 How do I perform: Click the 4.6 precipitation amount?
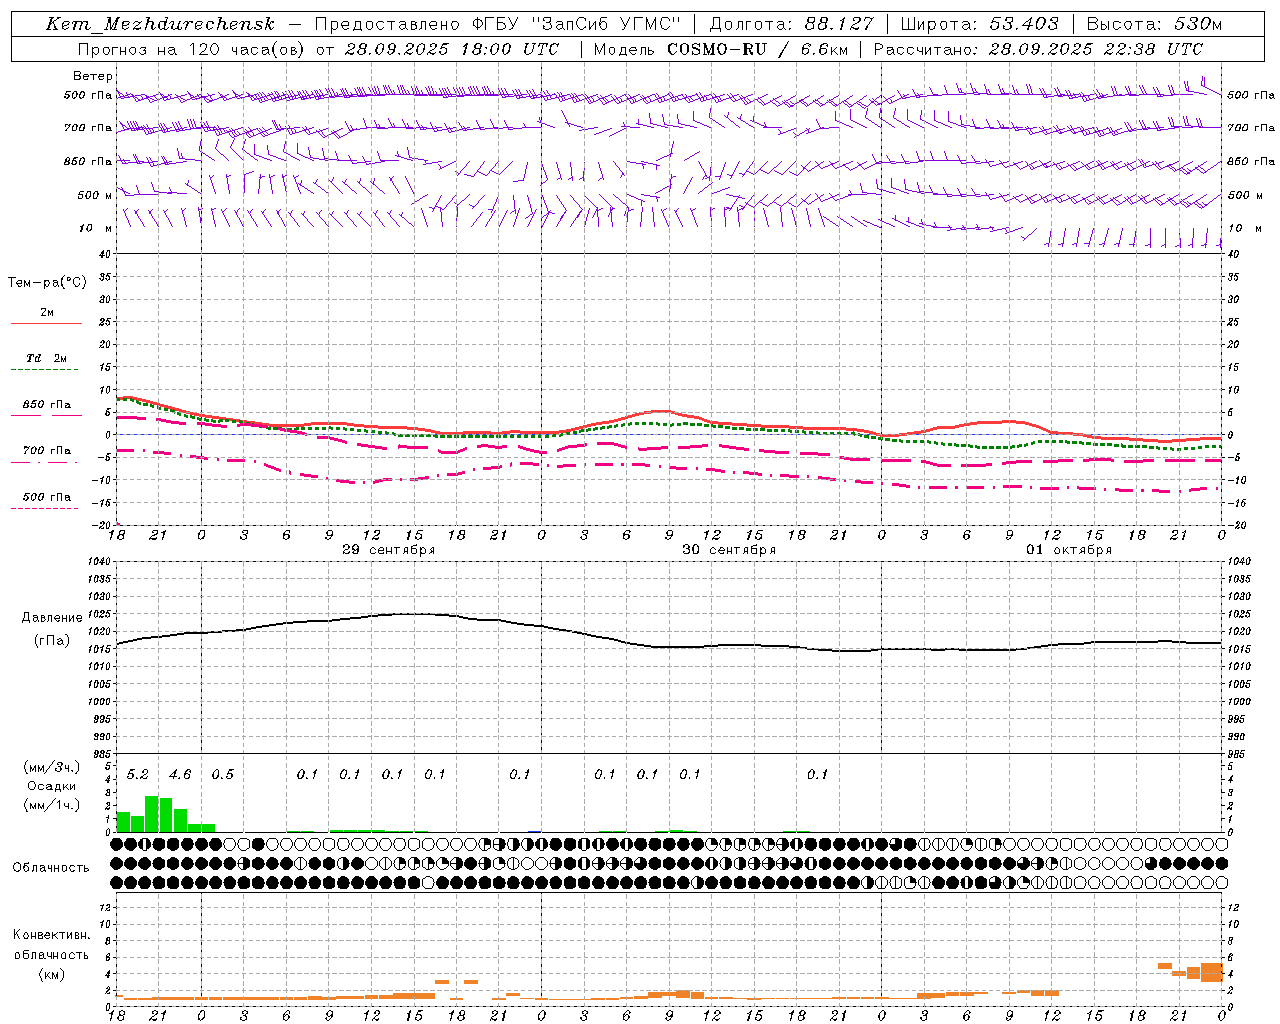(x=180, y=775)
